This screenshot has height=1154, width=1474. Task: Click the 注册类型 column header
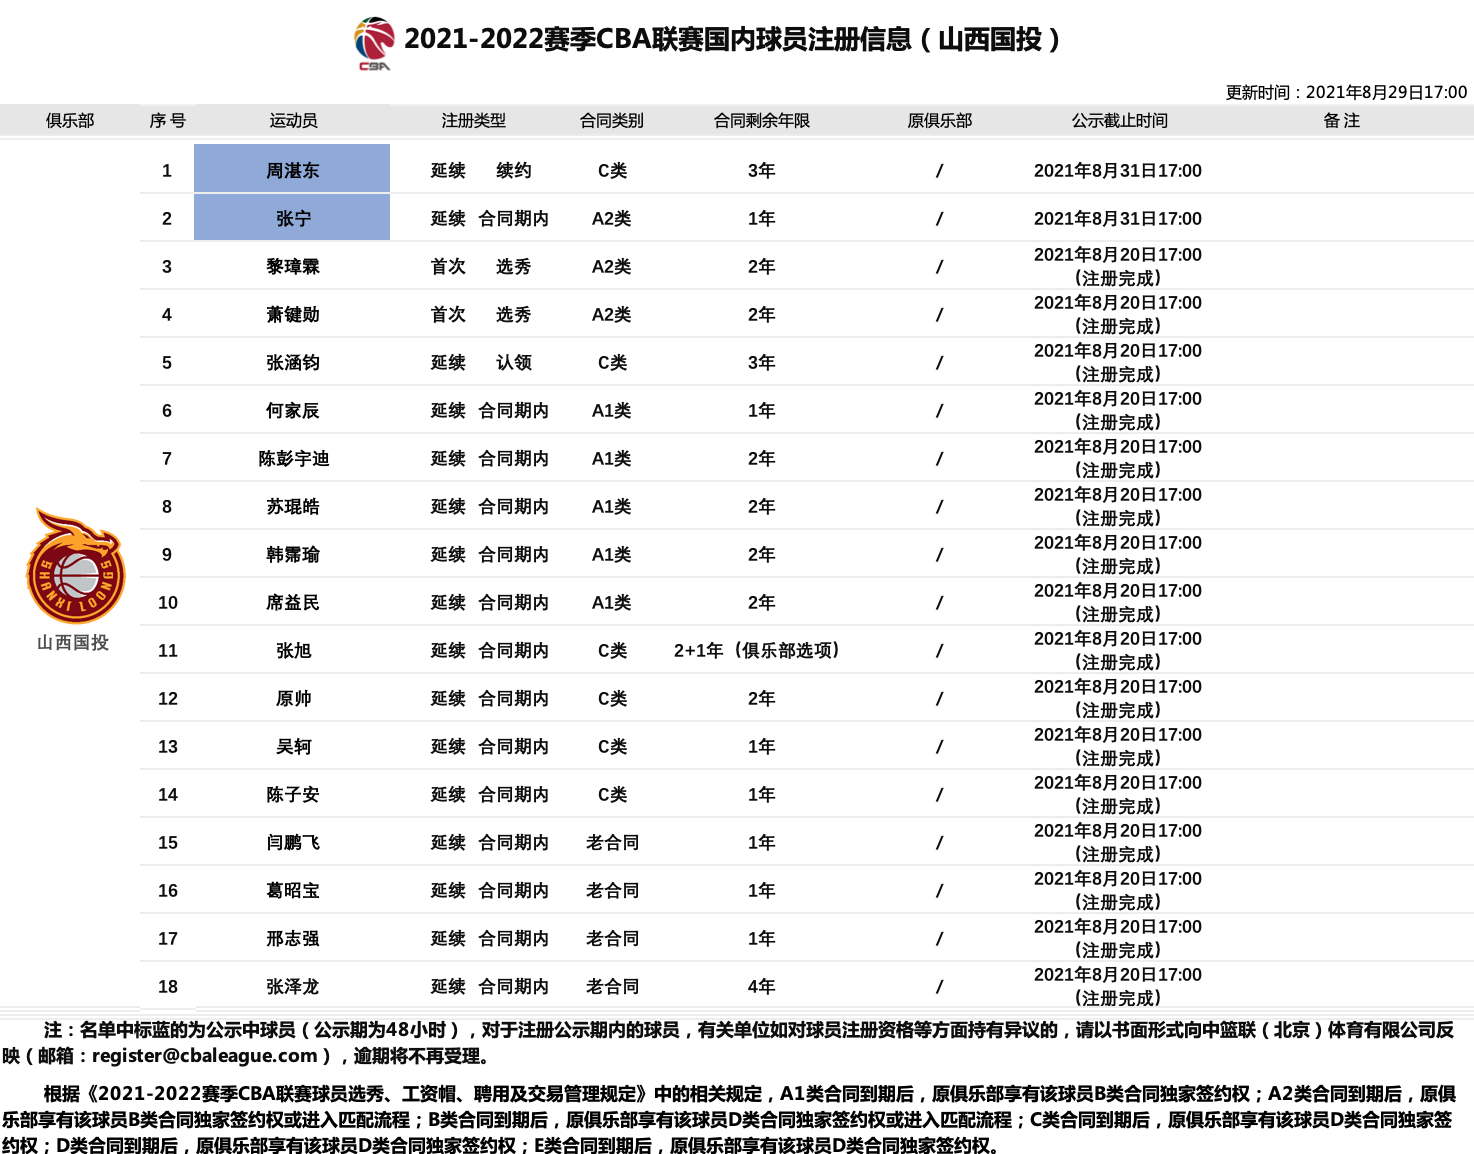pos(473,120)
